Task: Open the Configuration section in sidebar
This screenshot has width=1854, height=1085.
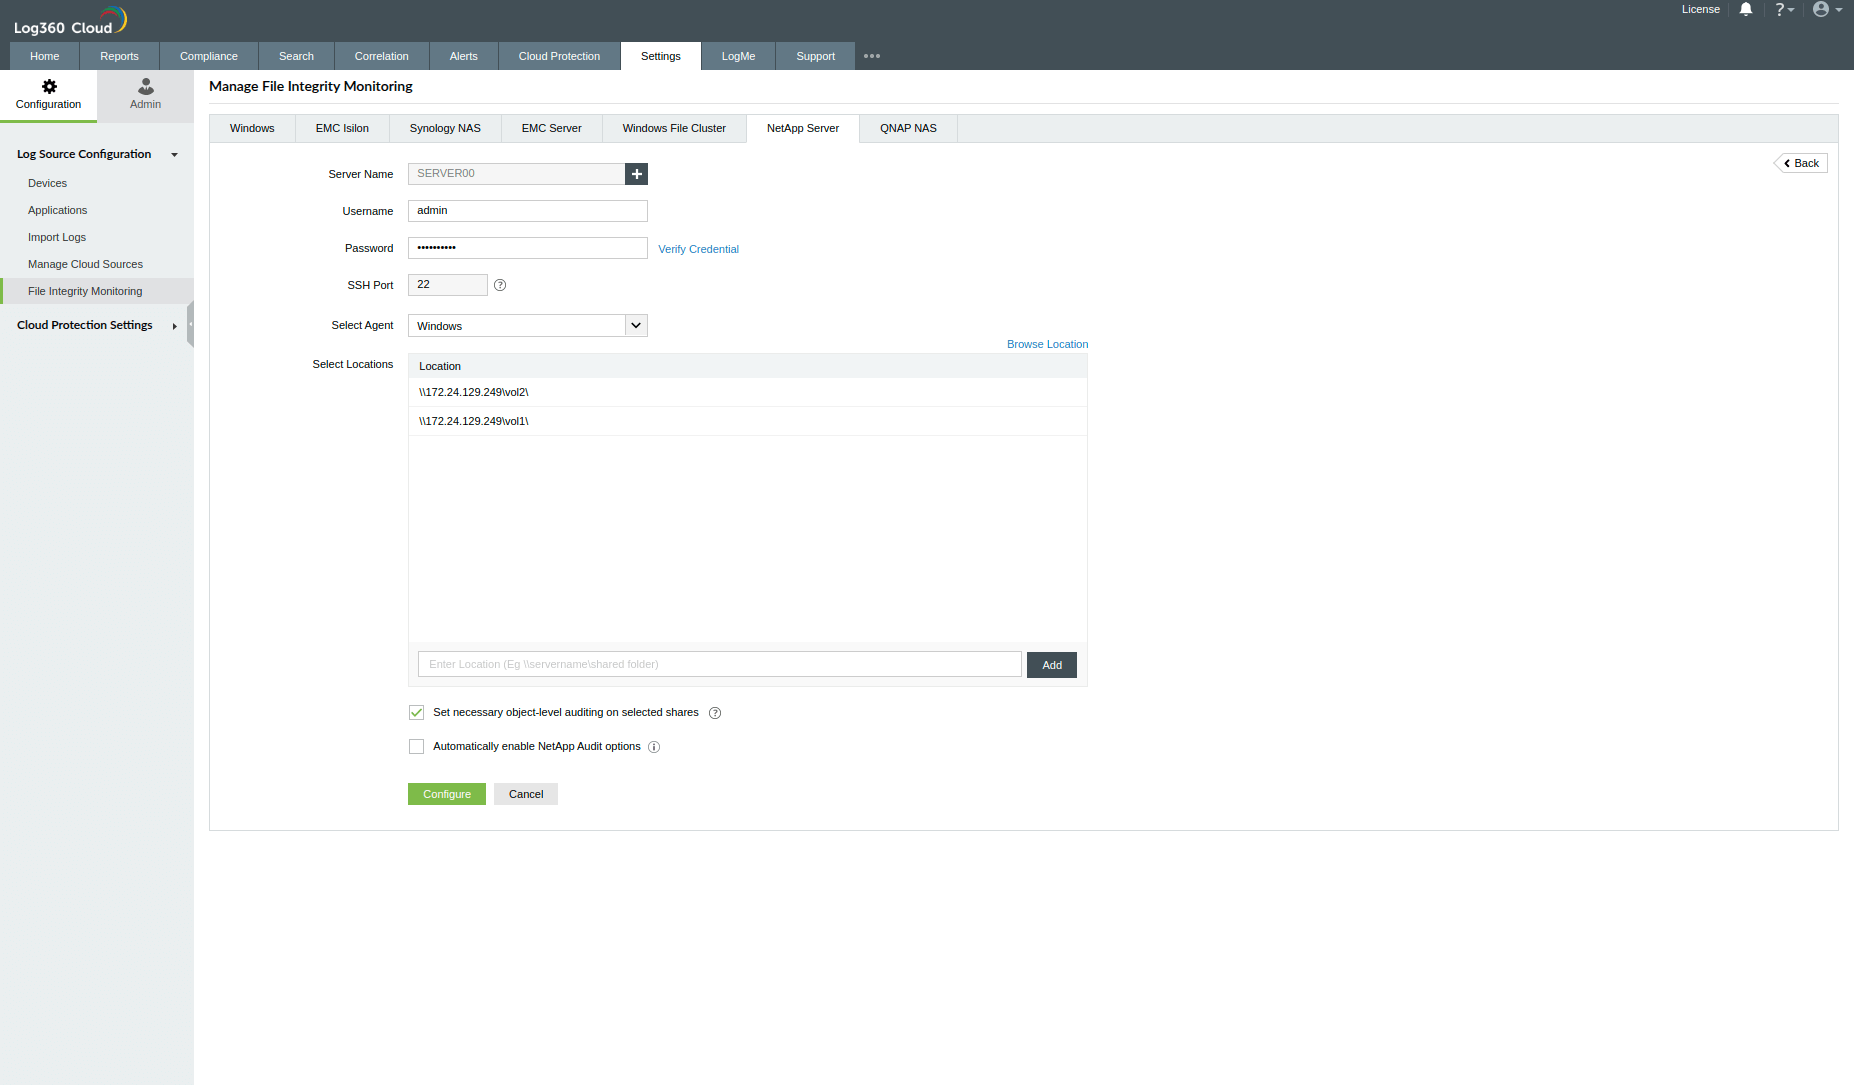Action: tap(48, 95)
